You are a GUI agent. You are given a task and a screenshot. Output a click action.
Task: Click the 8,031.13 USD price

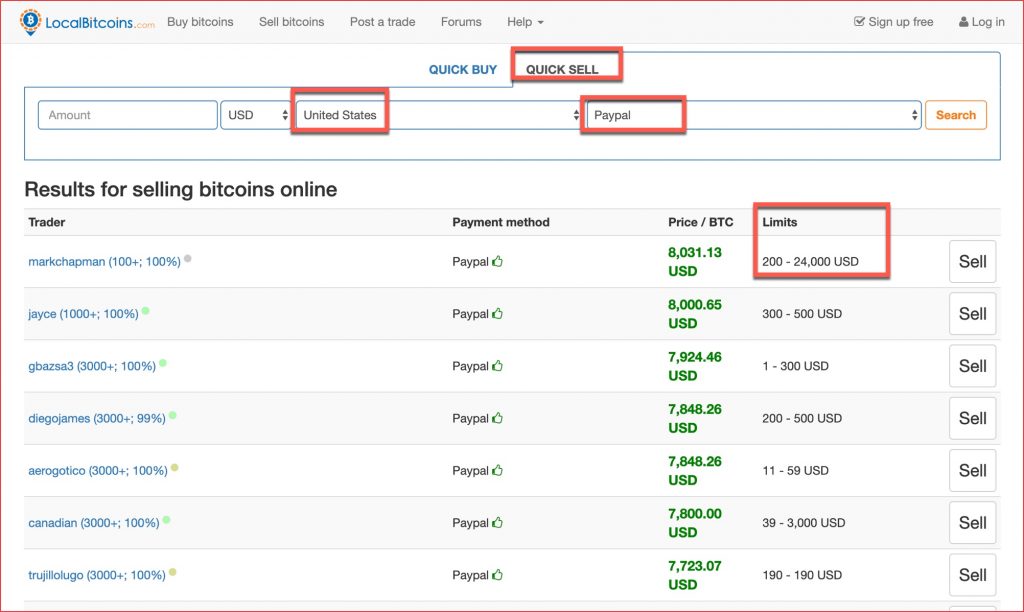[x=695, y=261]
